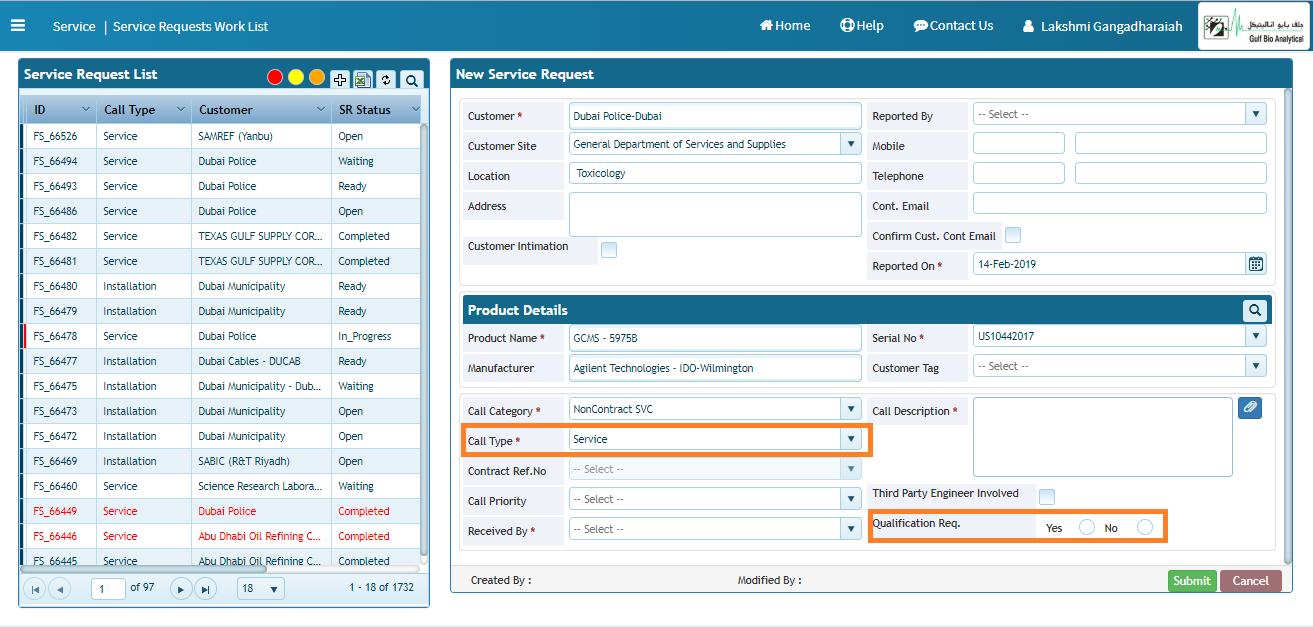Change the page size dropdown showing 18

(x=260, y=588)
